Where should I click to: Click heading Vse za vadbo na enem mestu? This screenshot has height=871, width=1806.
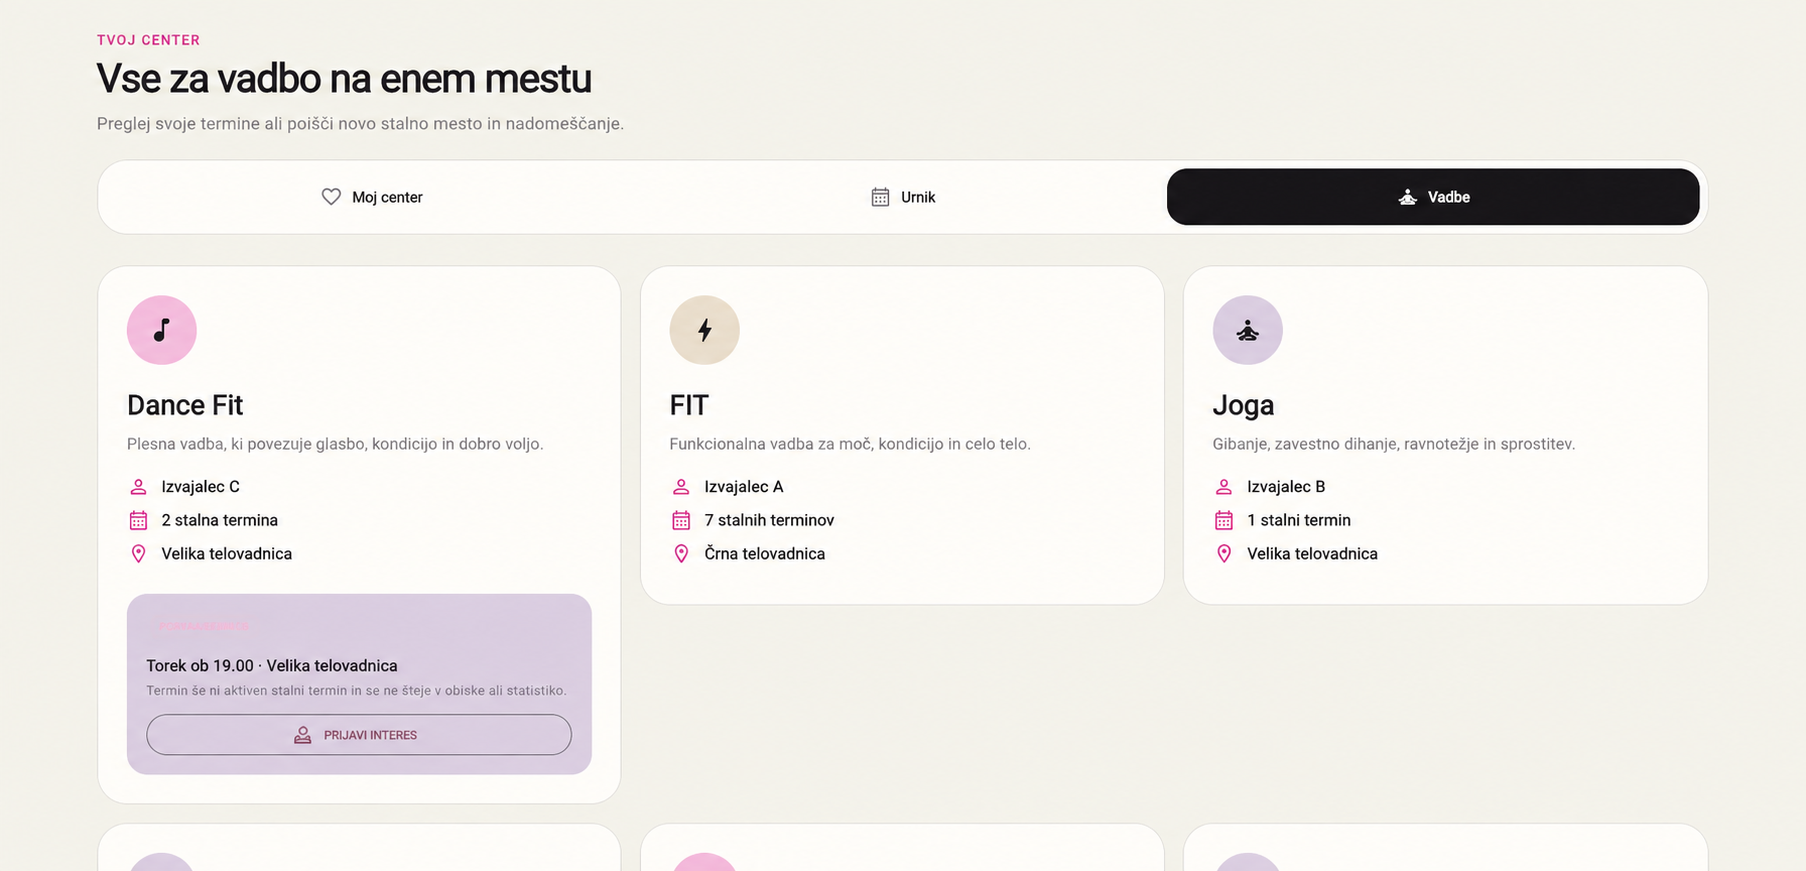tap(344, 78)
